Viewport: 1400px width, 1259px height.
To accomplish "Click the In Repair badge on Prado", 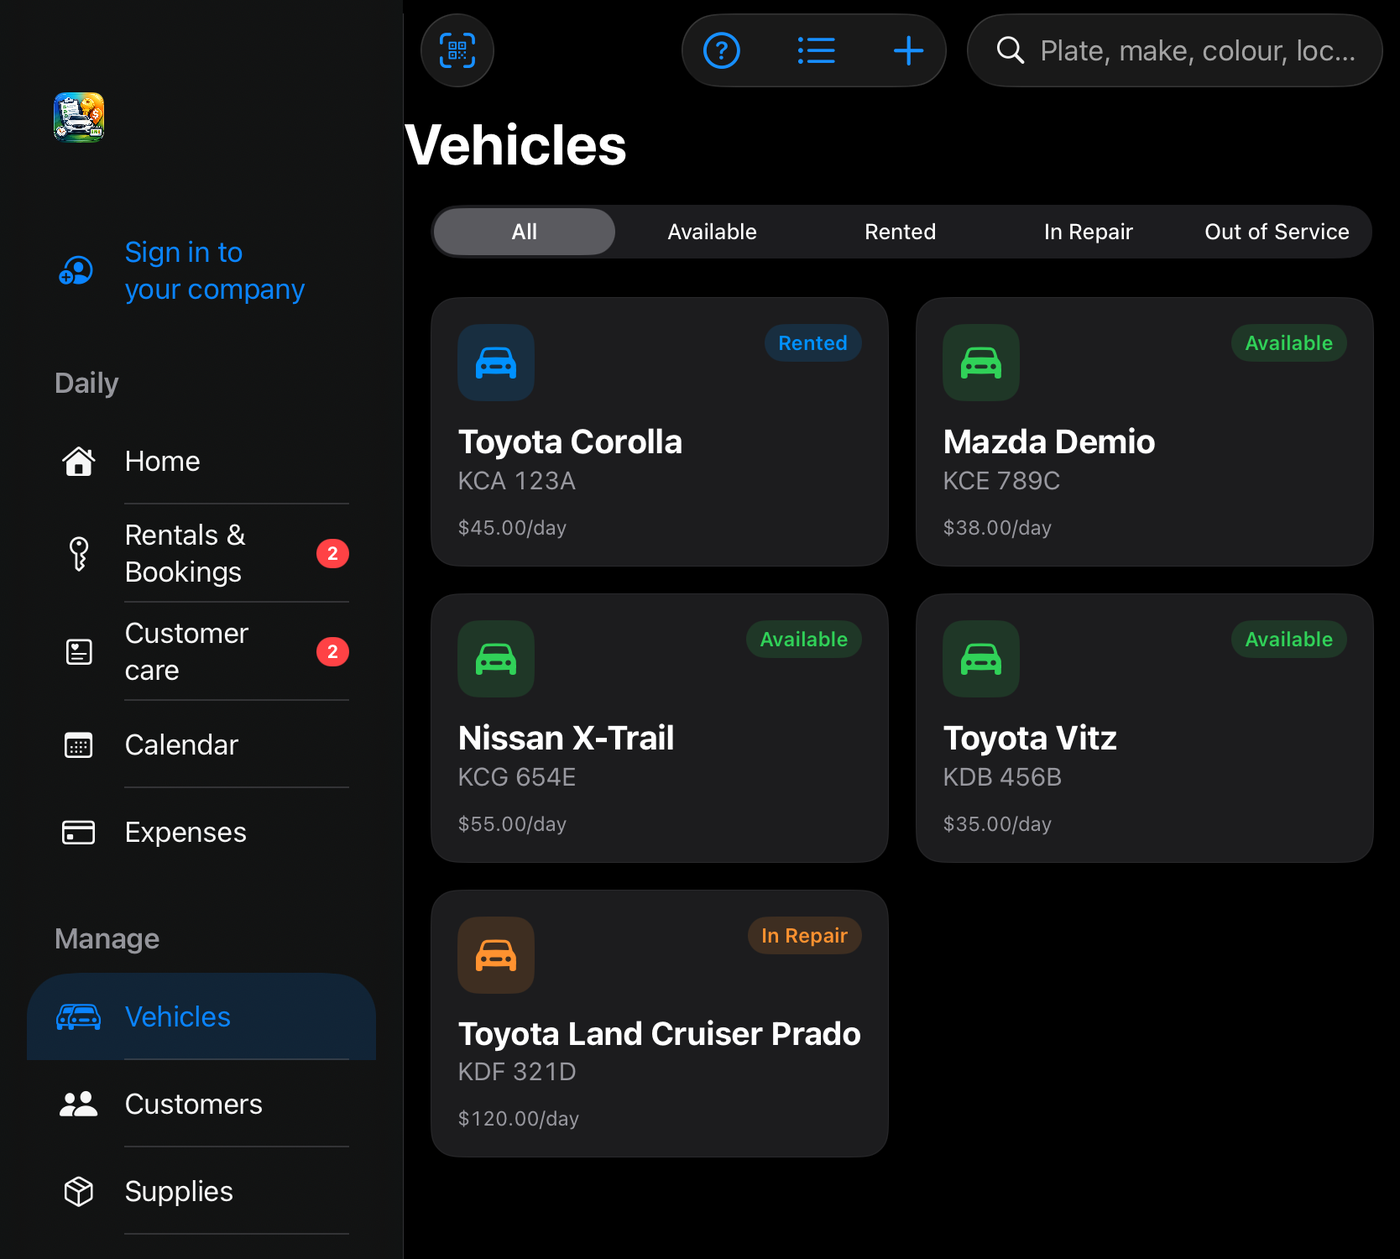I will click(805, 936).
